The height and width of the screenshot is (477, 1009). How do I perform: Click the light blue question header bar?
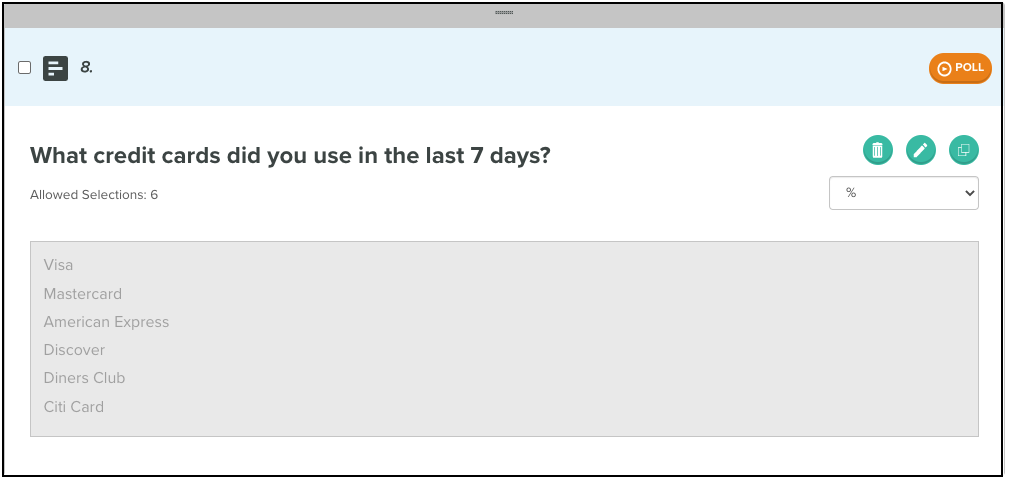click(502, 67)
